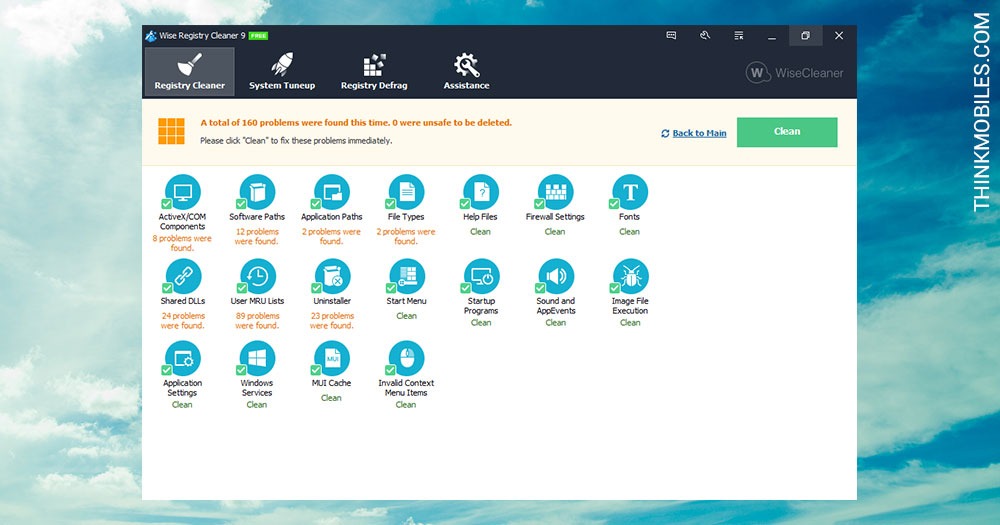Uncheck the Windows Services checkbox
This screenshot has width=1000, height=525.
click(x=241, y=370)
